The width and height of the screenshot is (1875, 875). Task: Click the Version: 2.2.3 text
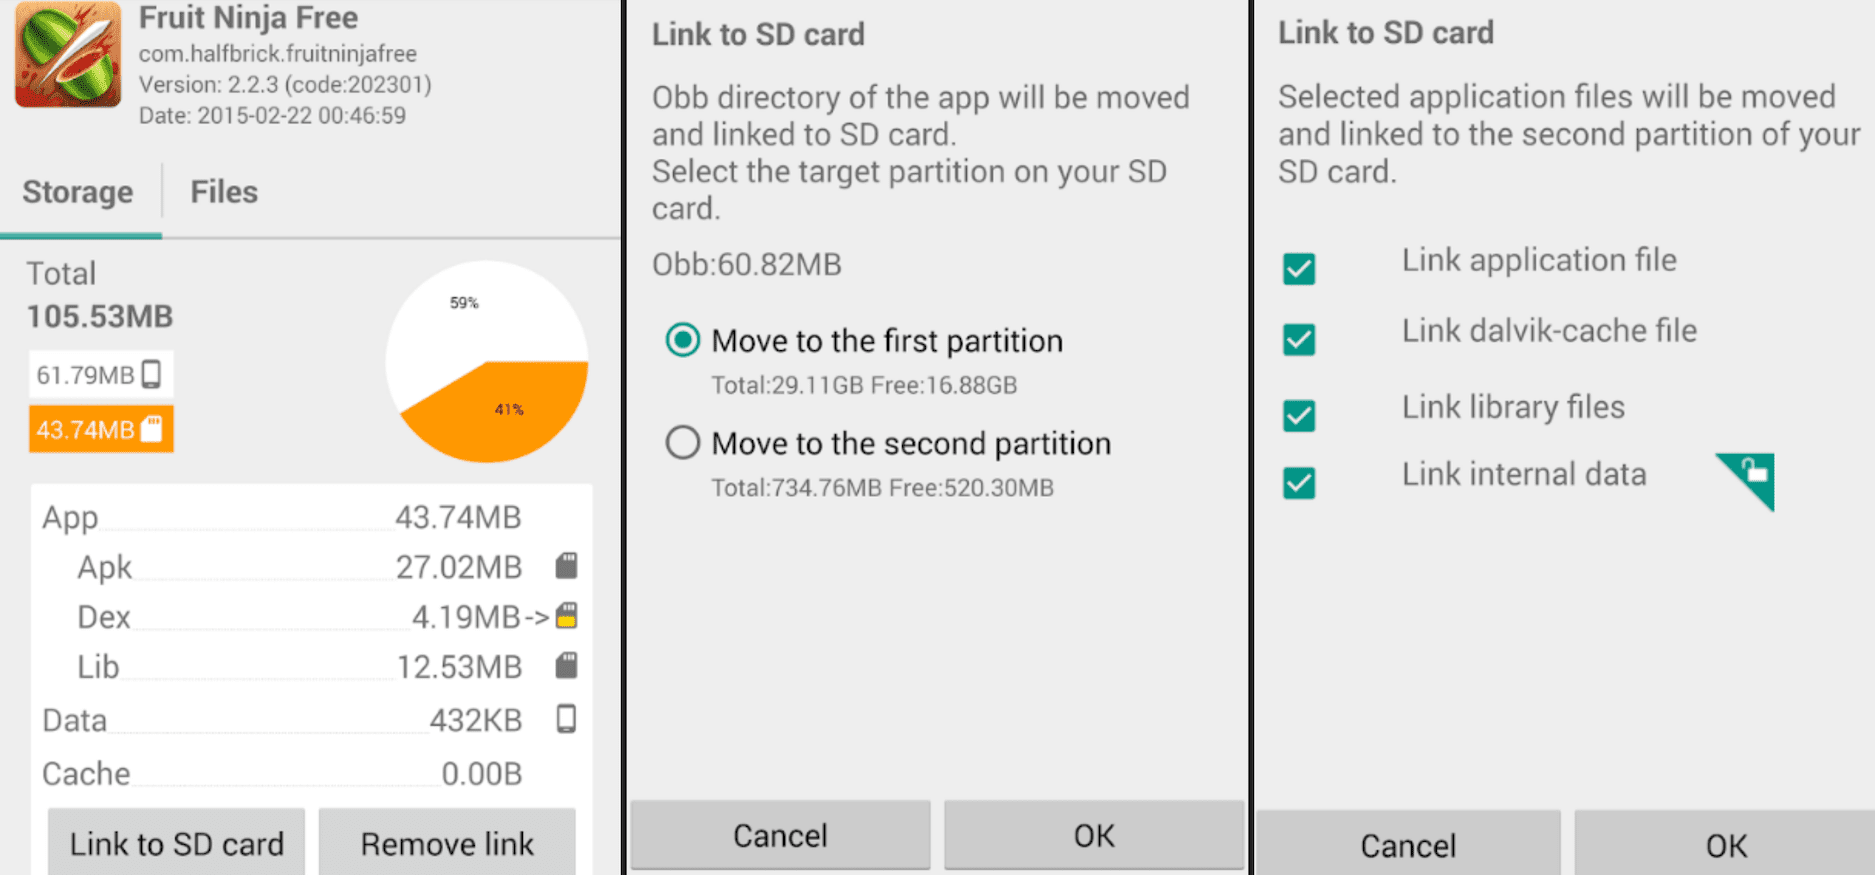[285, 84]
